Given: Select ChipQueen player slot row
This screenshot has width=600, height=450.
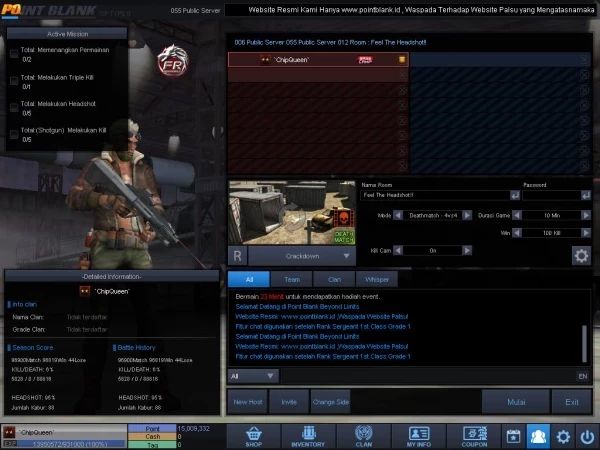Looking at the screenshot, I should [318, 60].
